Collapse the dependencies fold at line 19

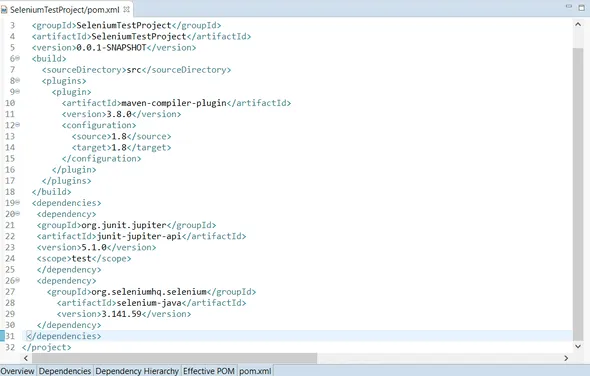click(17, 202)
